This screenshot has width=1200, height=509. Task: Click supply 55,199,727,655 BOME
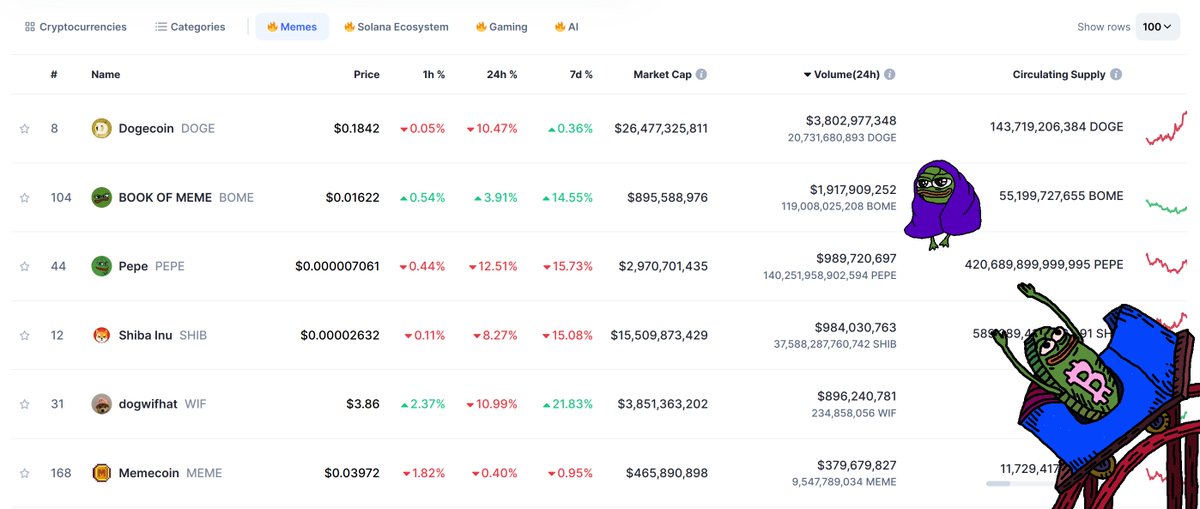1061,196
